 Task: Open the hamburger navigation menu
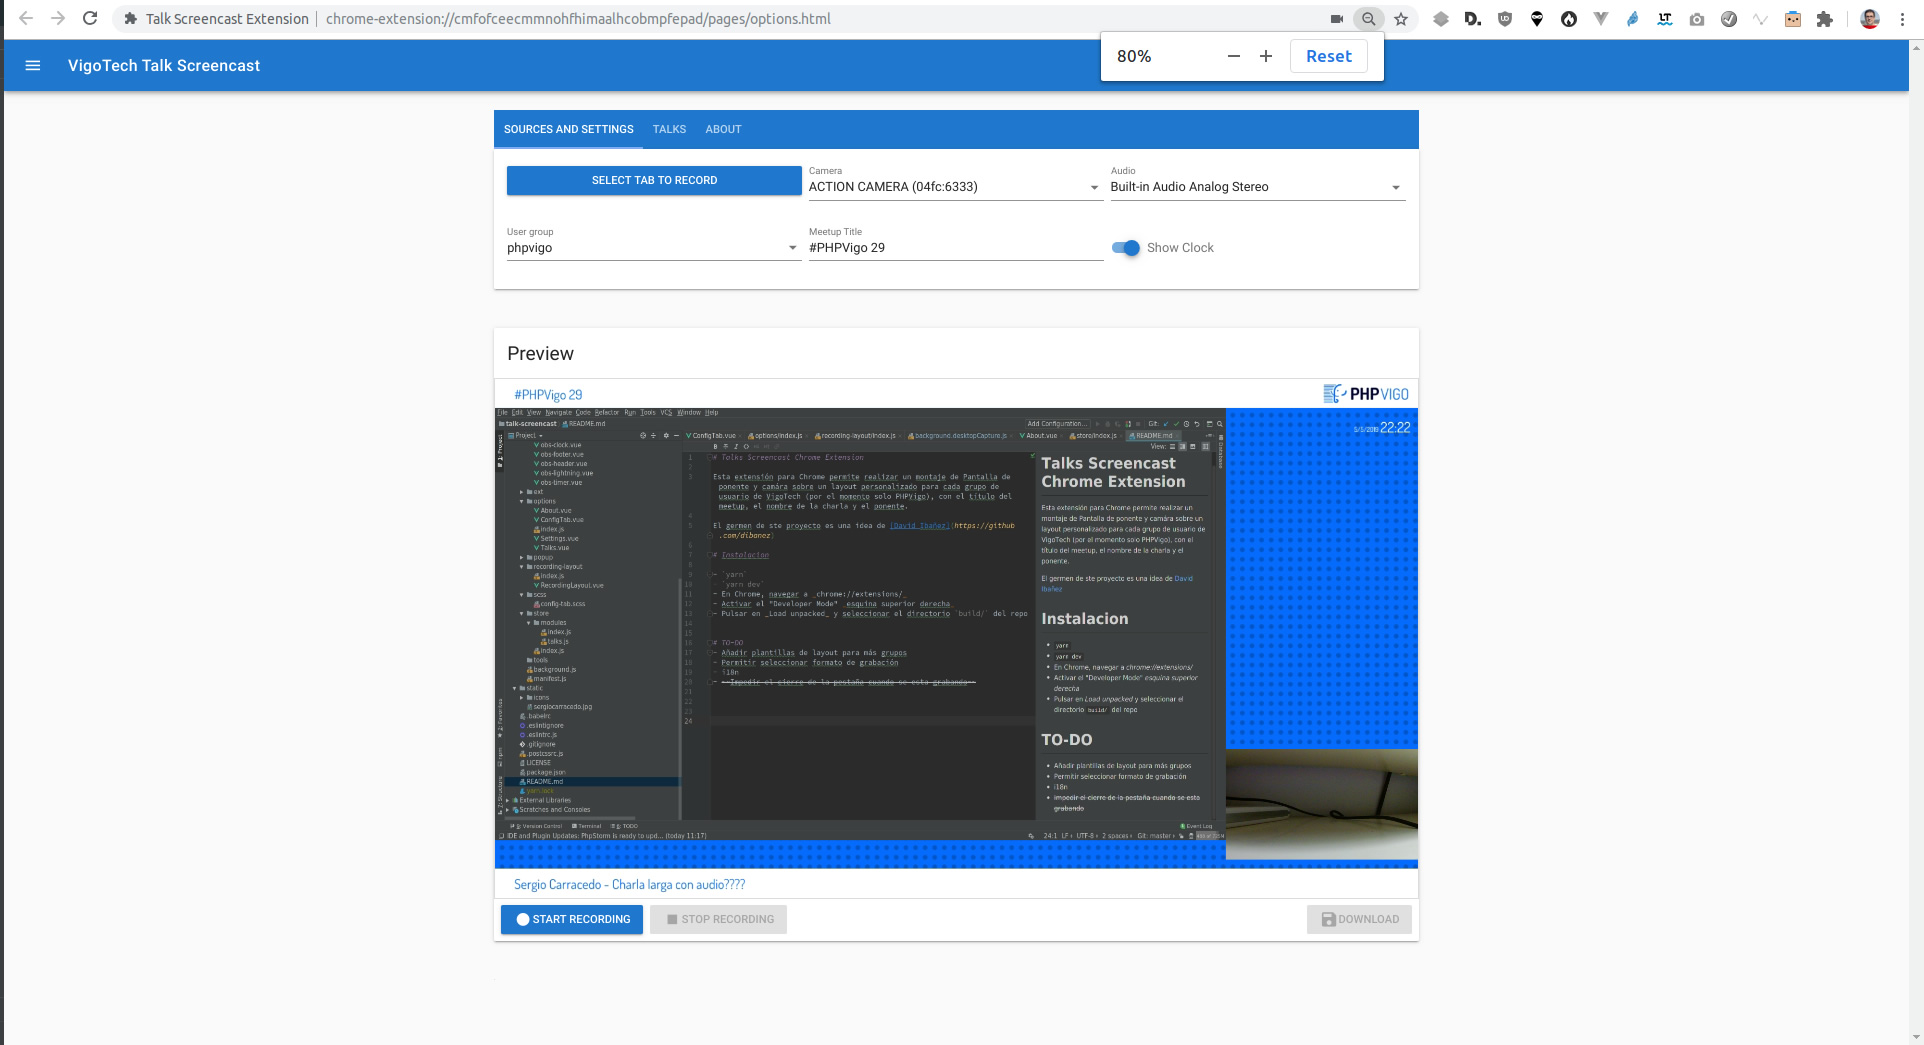tap(33, 65)
